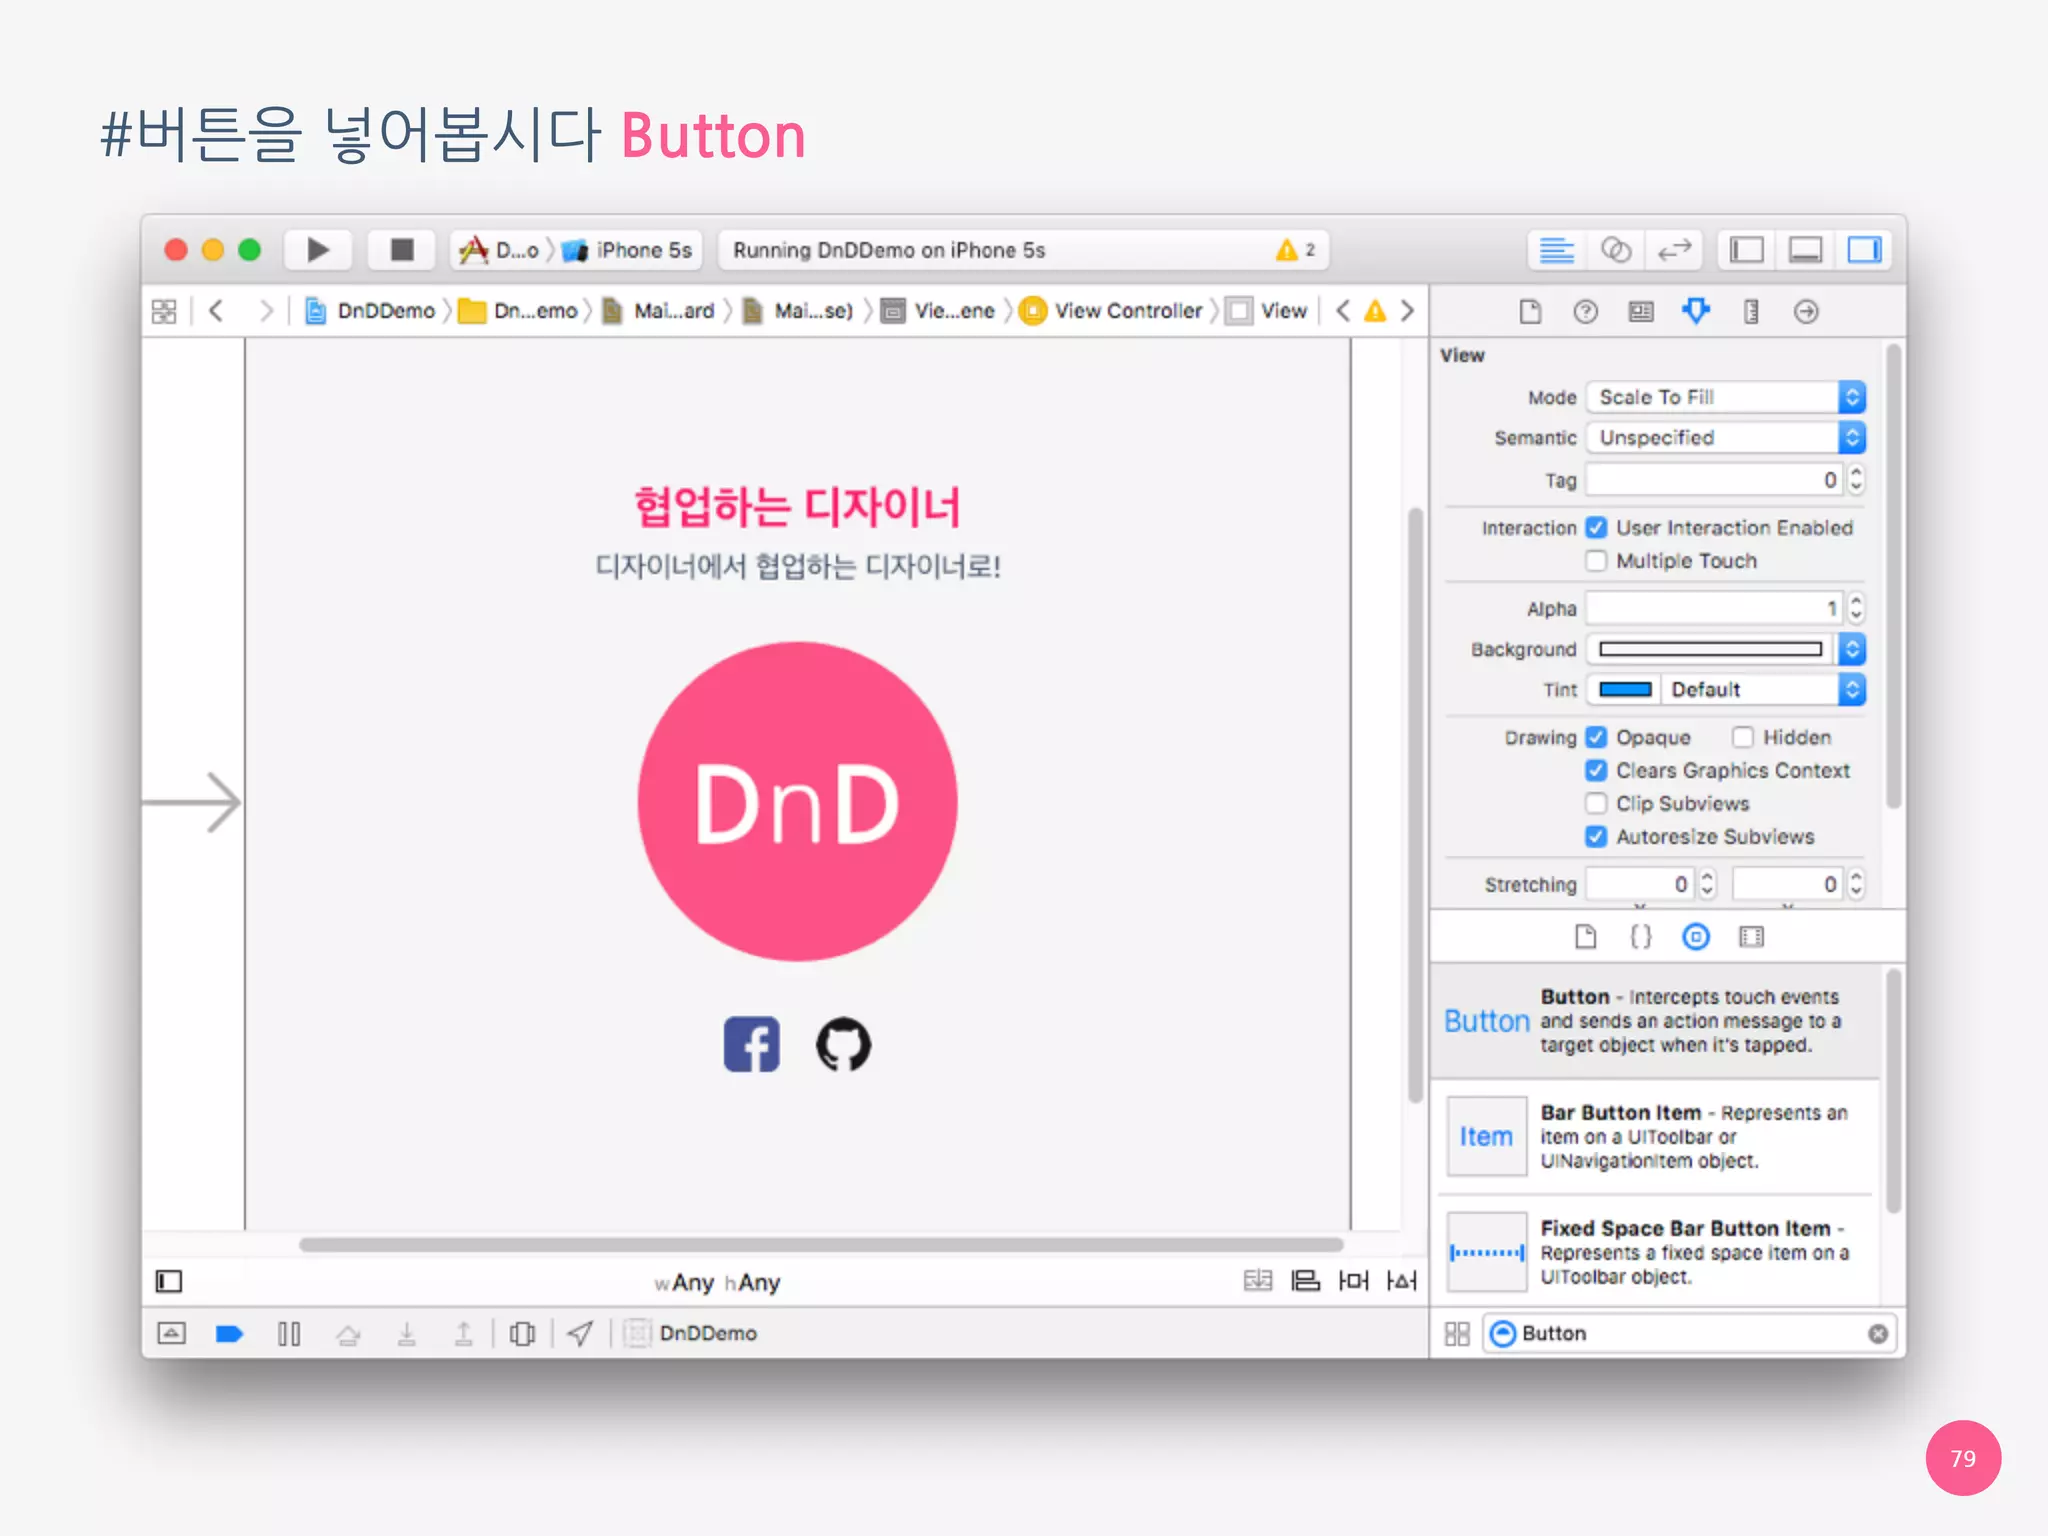Enable the Hidden checkbox
This screenshot has height=1536, width=2048.
tap(1742, 737)
